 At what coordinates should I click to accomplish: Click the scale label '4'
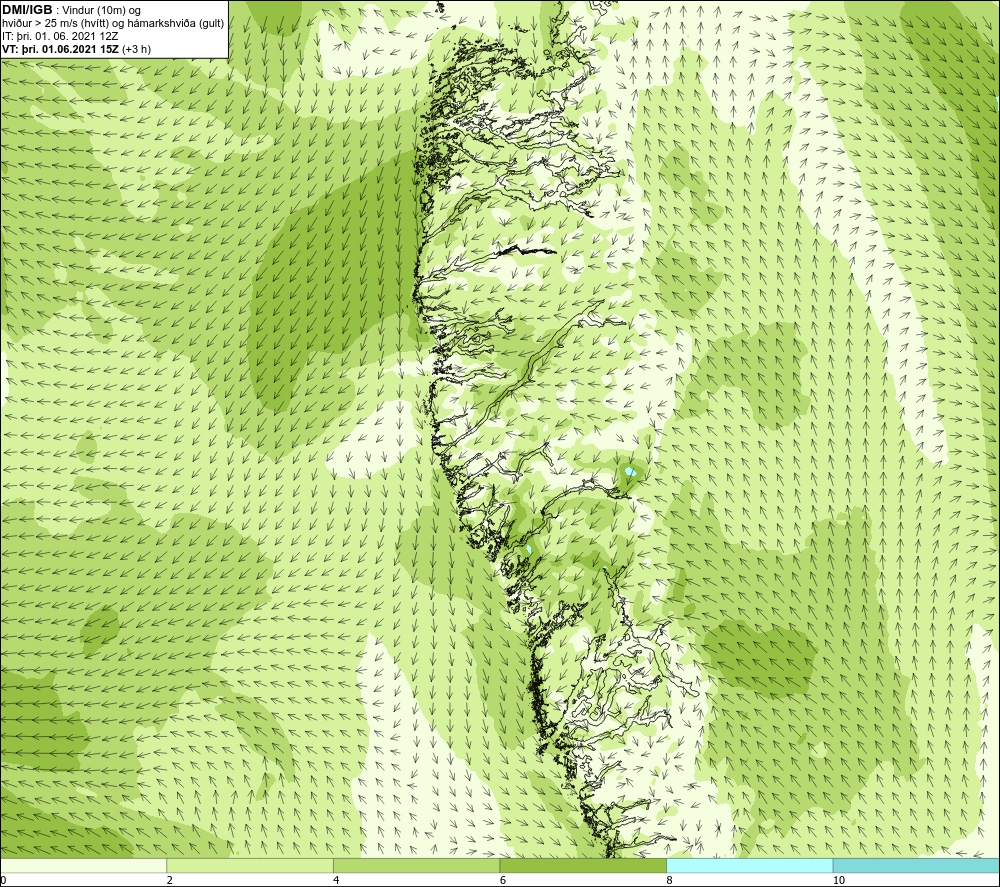(336, 880)
